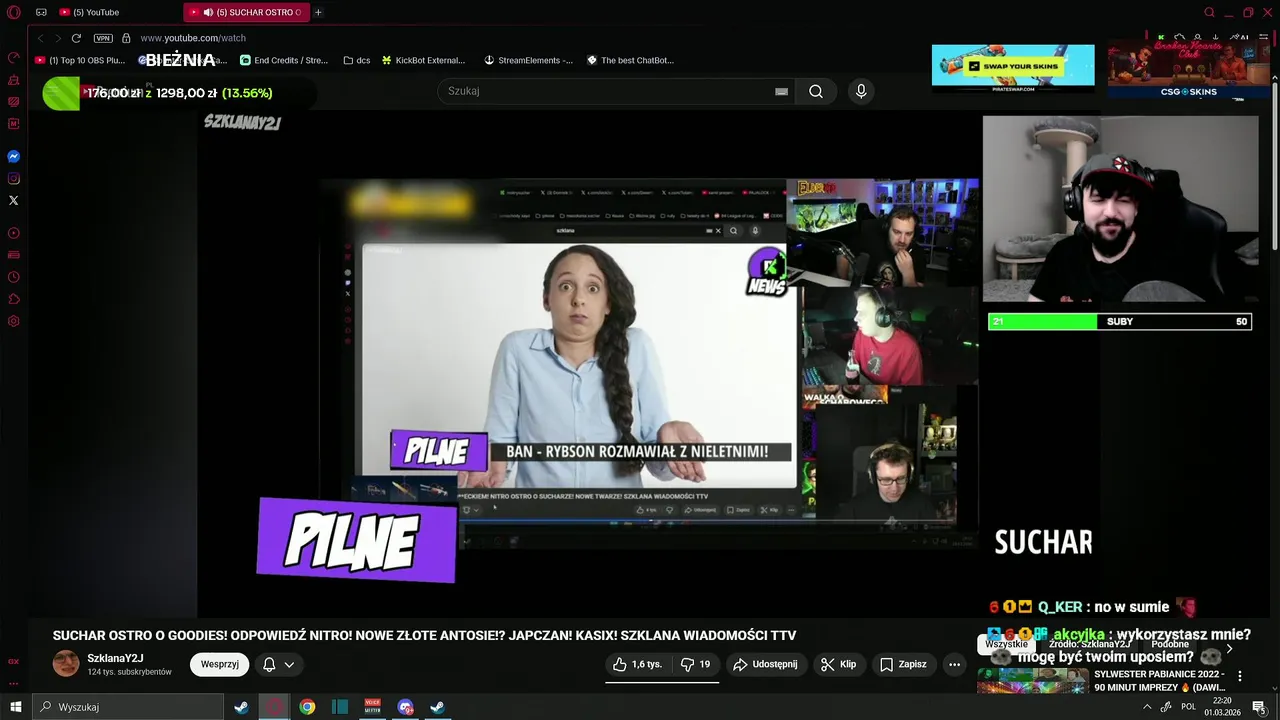Open Windows notification center icon
Image resolution: width=1280 pixels, height=720 pixels.
pyautogui.click(x=1259, y=707)
